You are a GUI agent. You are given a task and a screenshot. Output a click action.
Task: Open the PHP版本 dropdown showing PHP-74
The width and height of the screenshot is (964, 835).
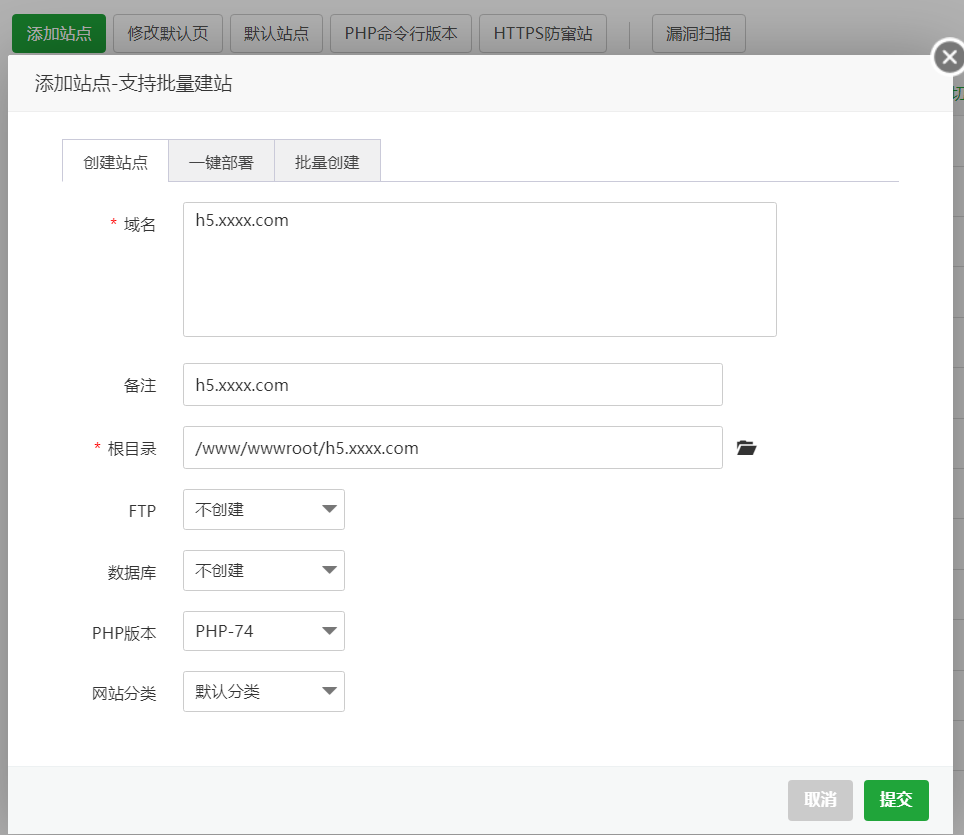tap(264, 632)
